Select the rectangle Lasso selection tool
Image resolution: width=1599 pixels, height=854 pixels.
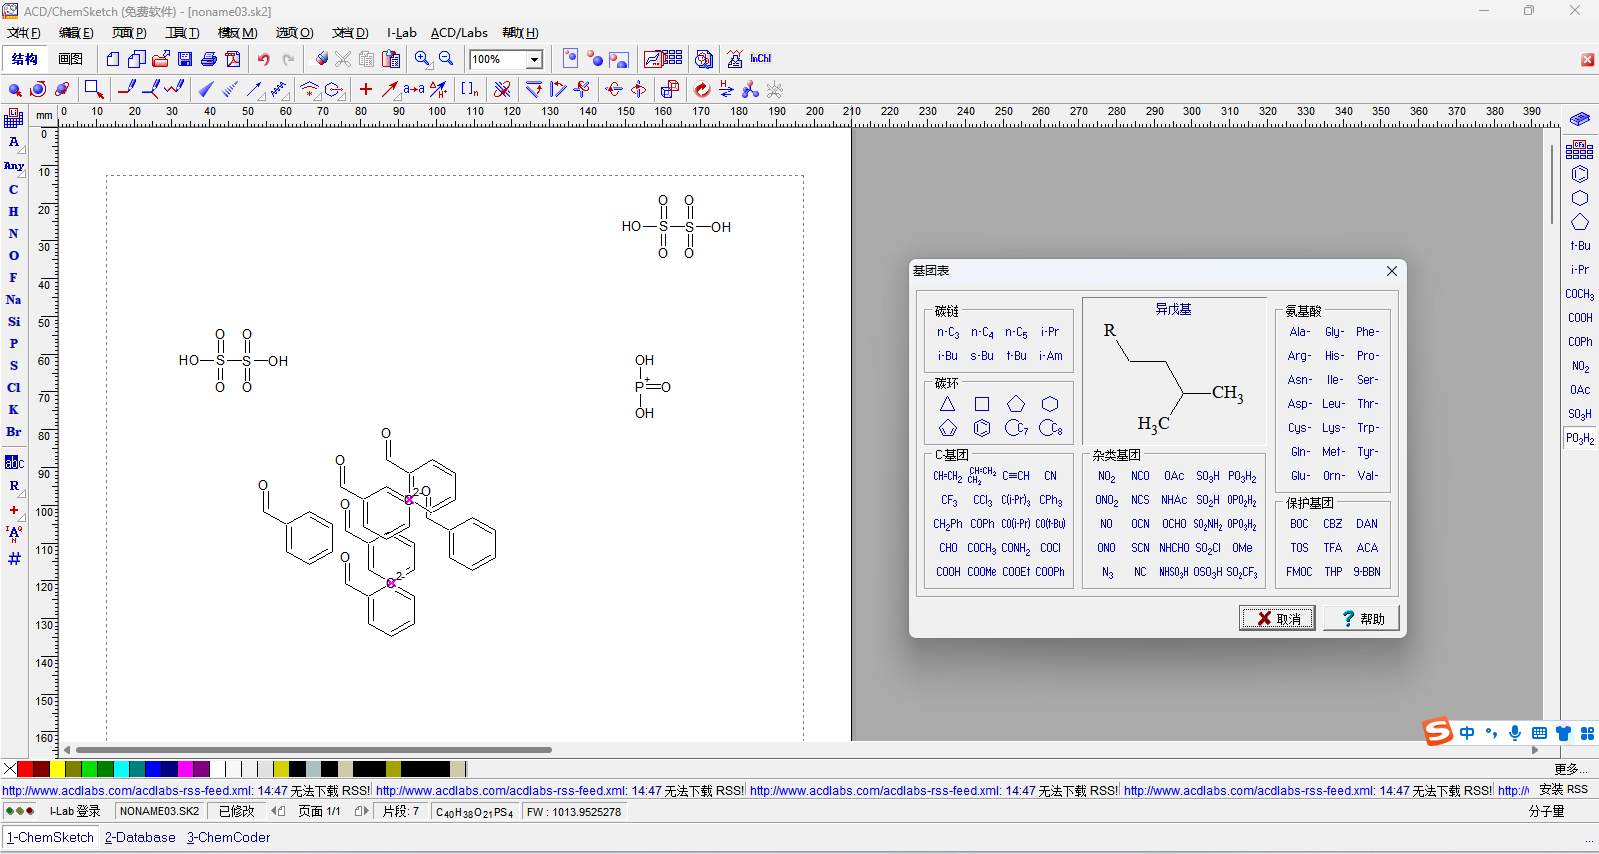click(x=94, y=89)
